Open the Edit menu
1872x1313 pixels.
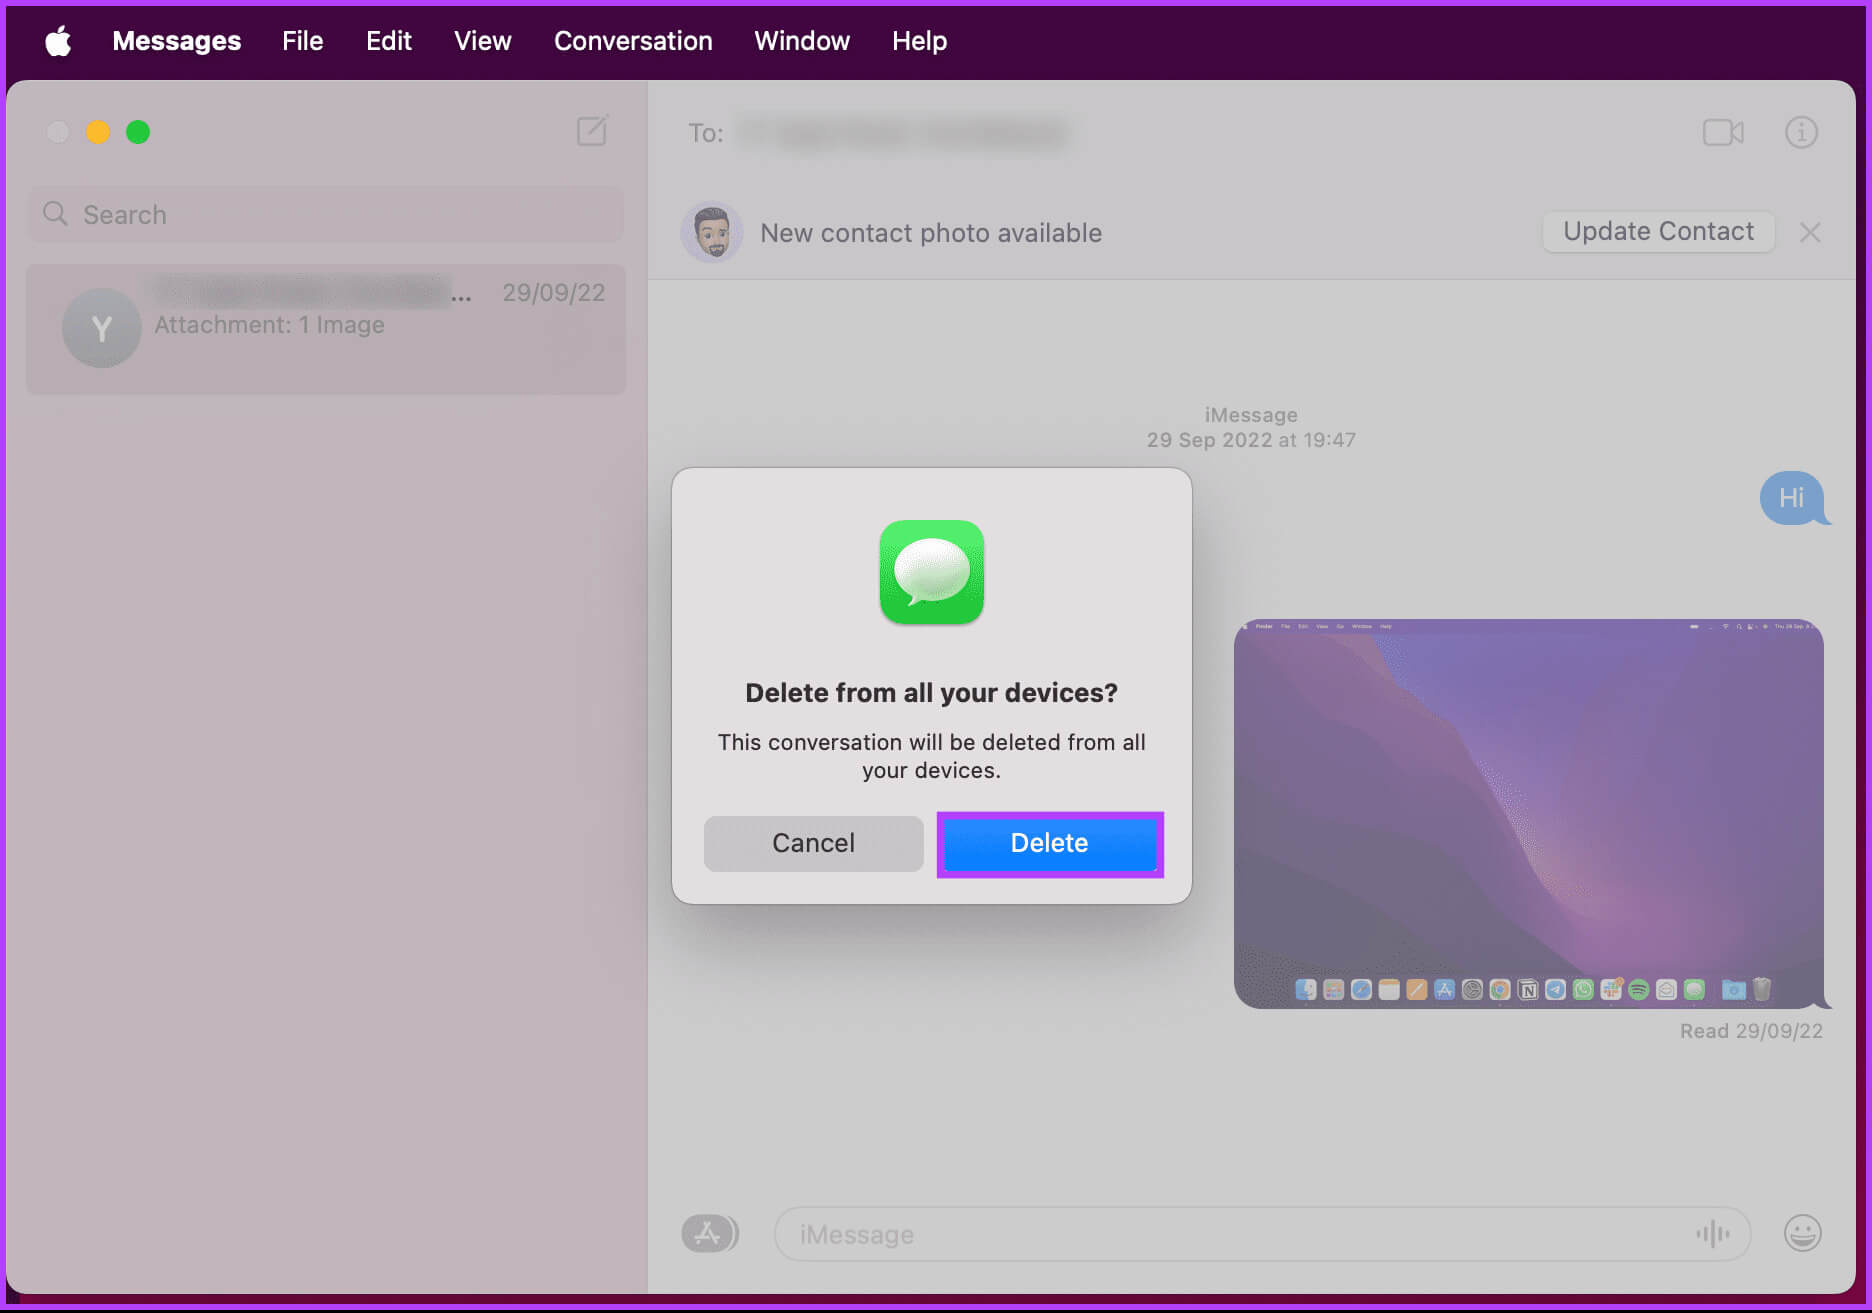pos(388,41)
